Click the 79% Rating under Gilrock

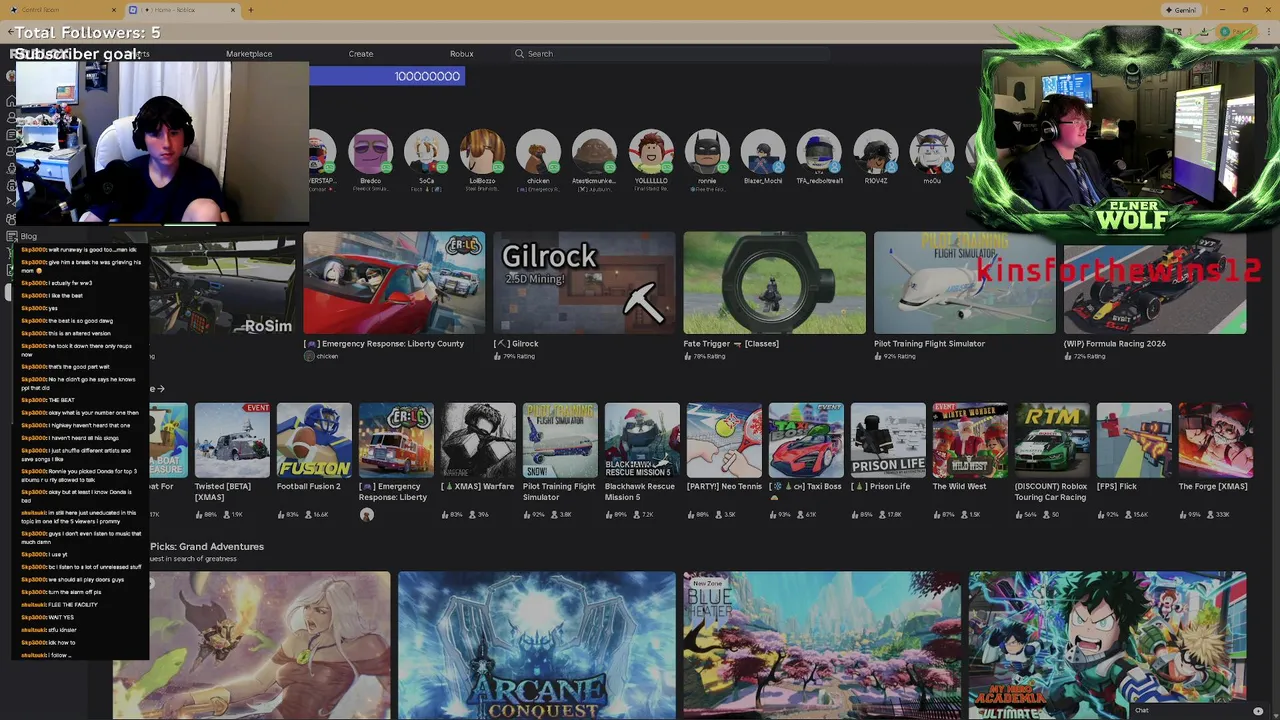tap(519, 357)
